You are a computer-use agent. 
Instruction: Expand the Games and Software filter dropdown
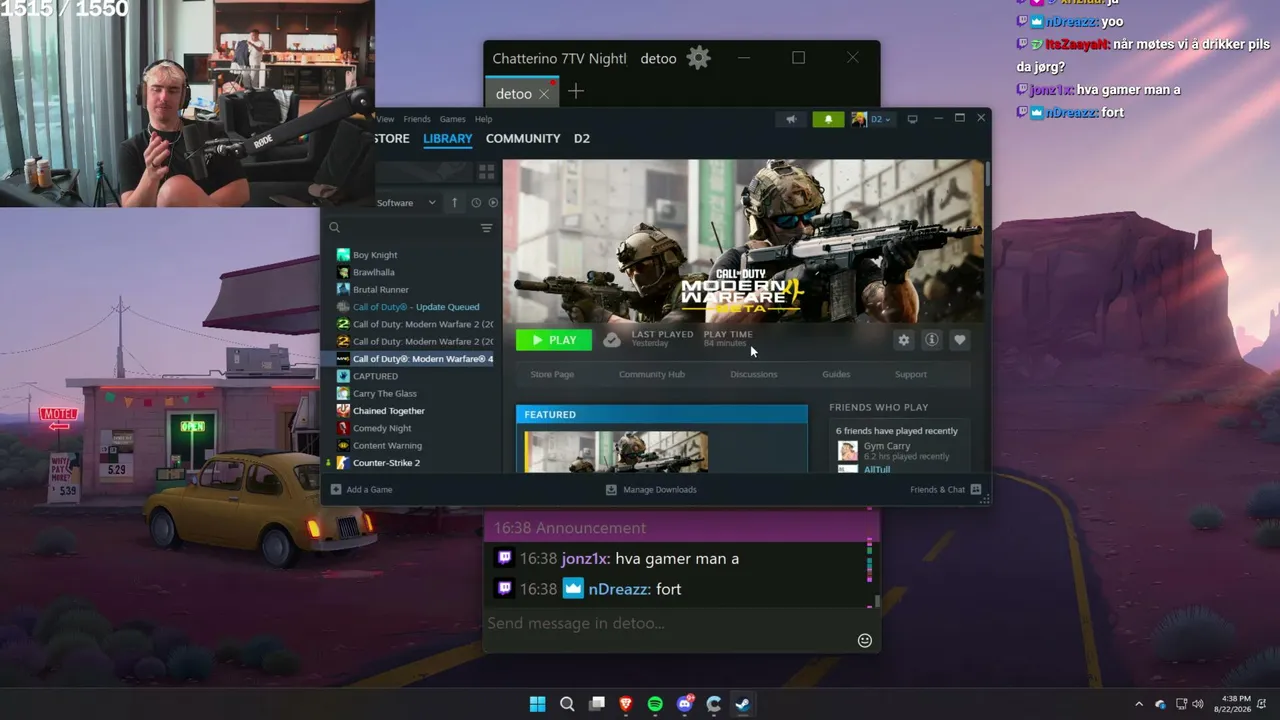[406, 203]
